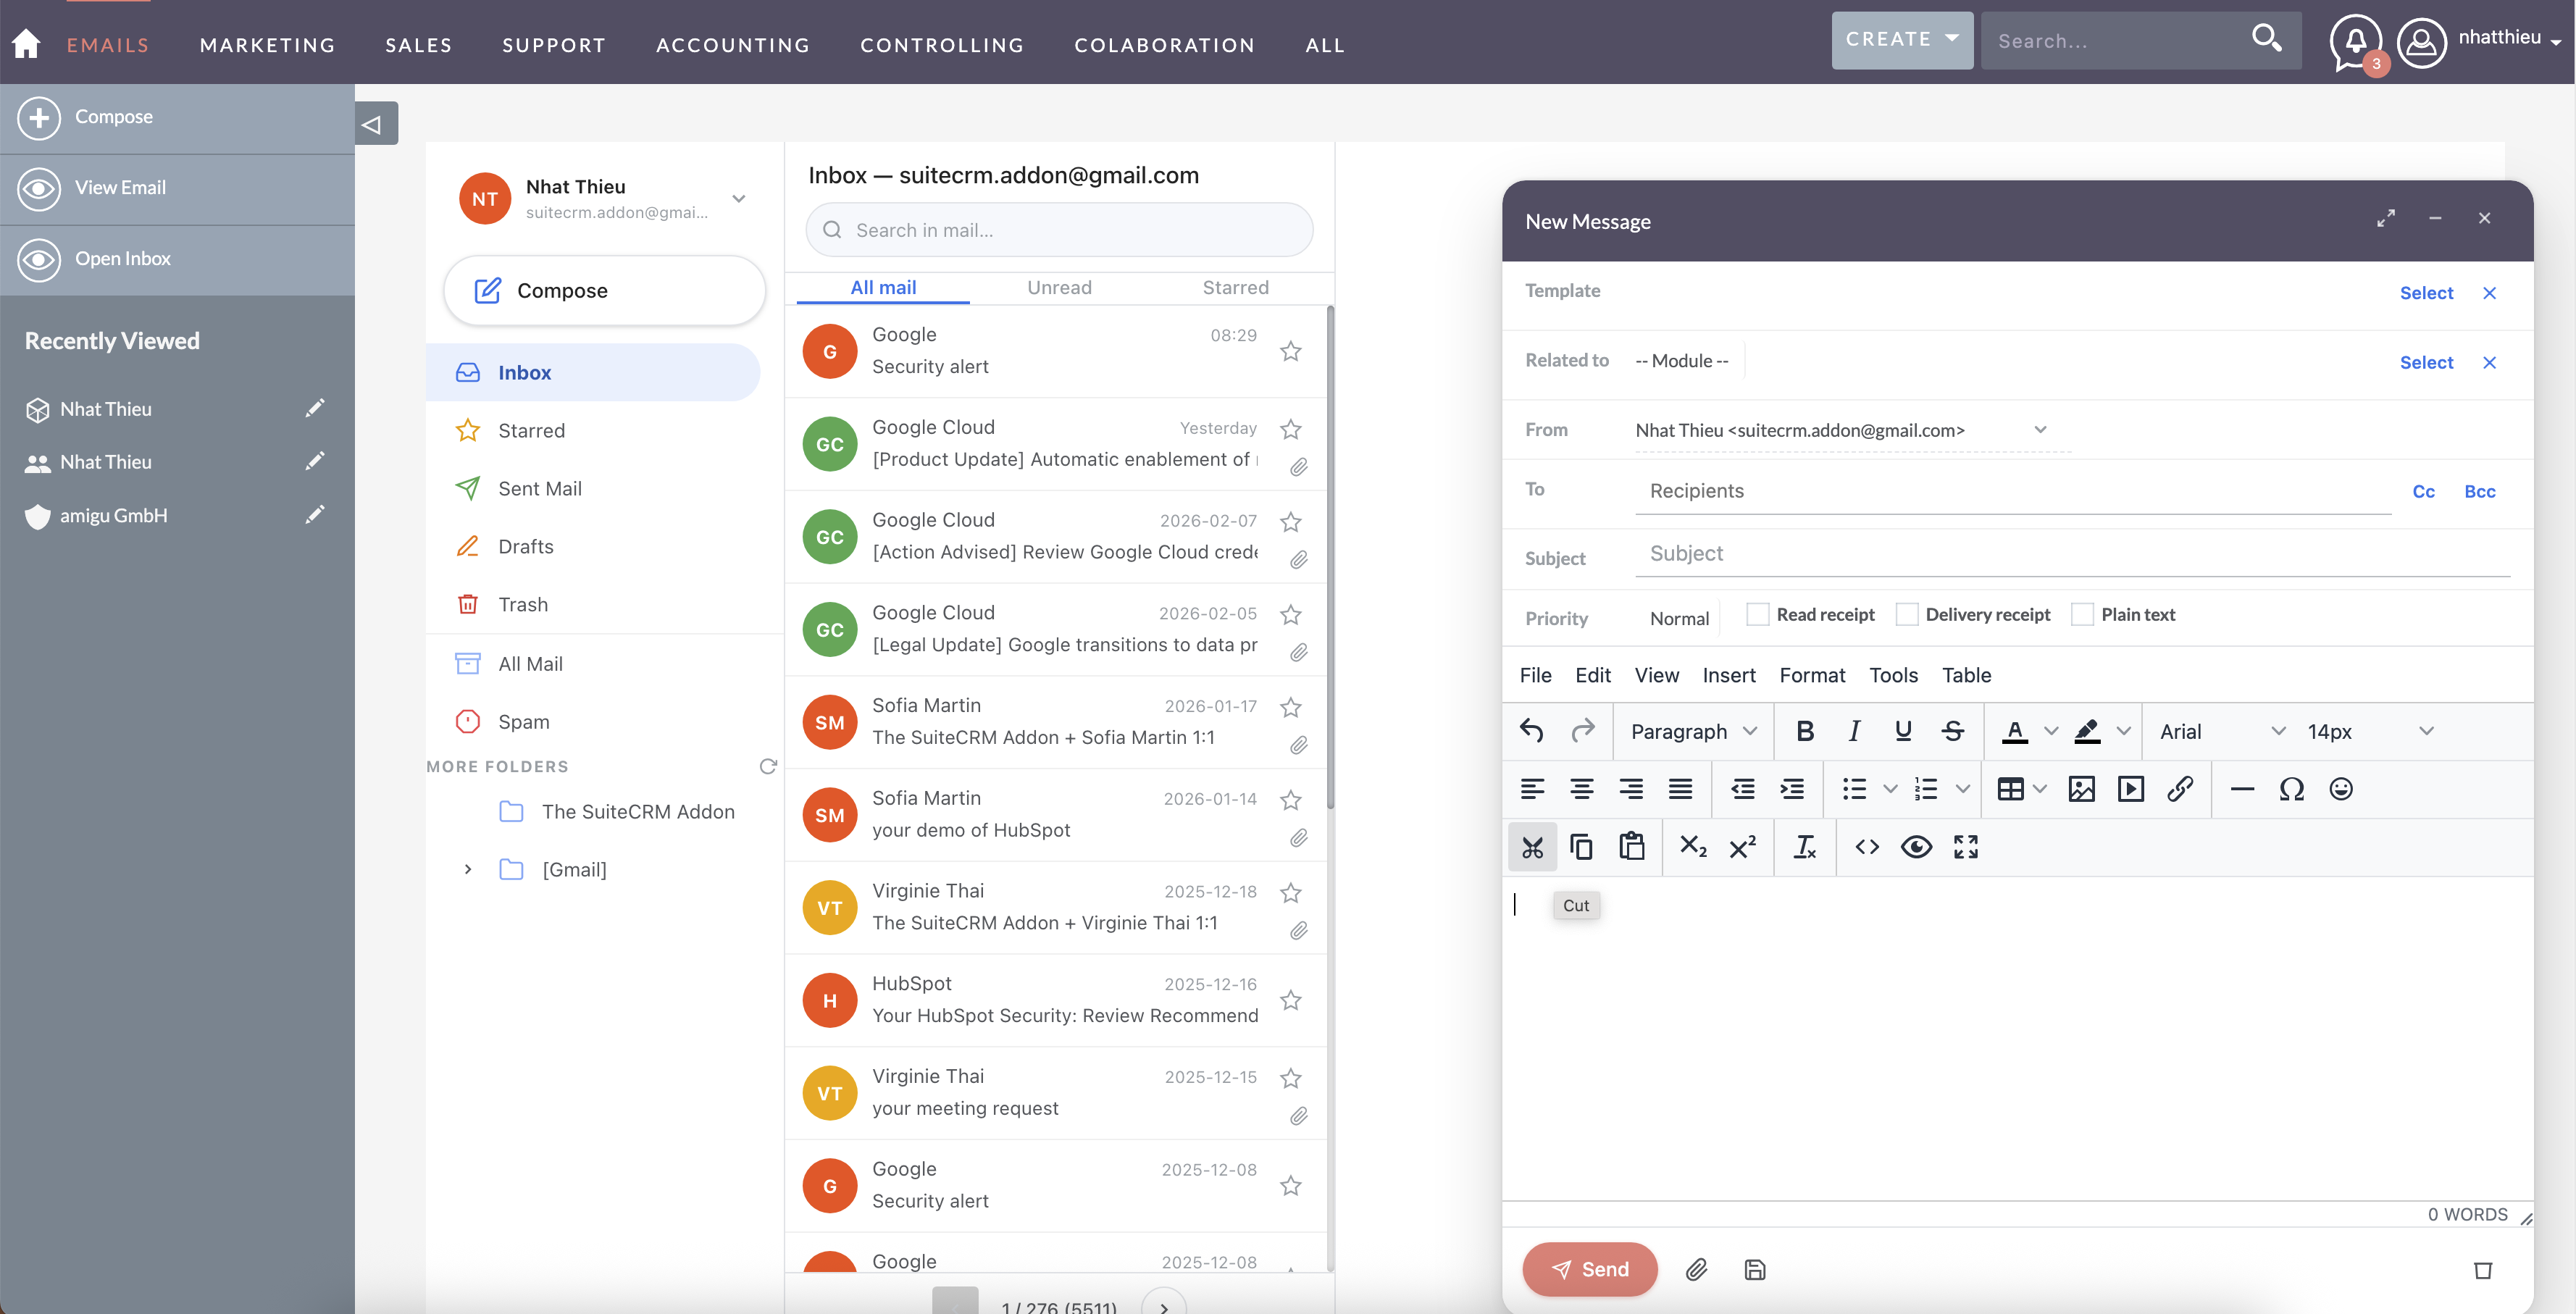Click the source code editor icon
This screenshot has height=1314, width=2576.
[x=1866, y=847]
